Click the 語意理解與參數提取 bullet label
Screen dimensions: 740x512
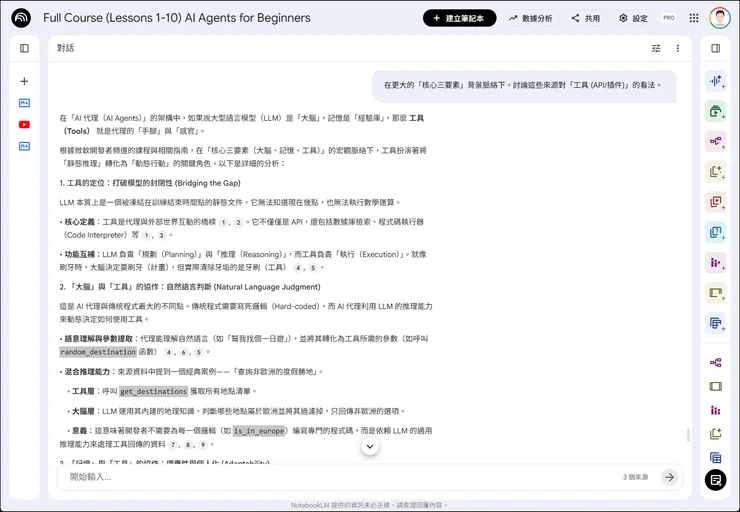(99, 339)
